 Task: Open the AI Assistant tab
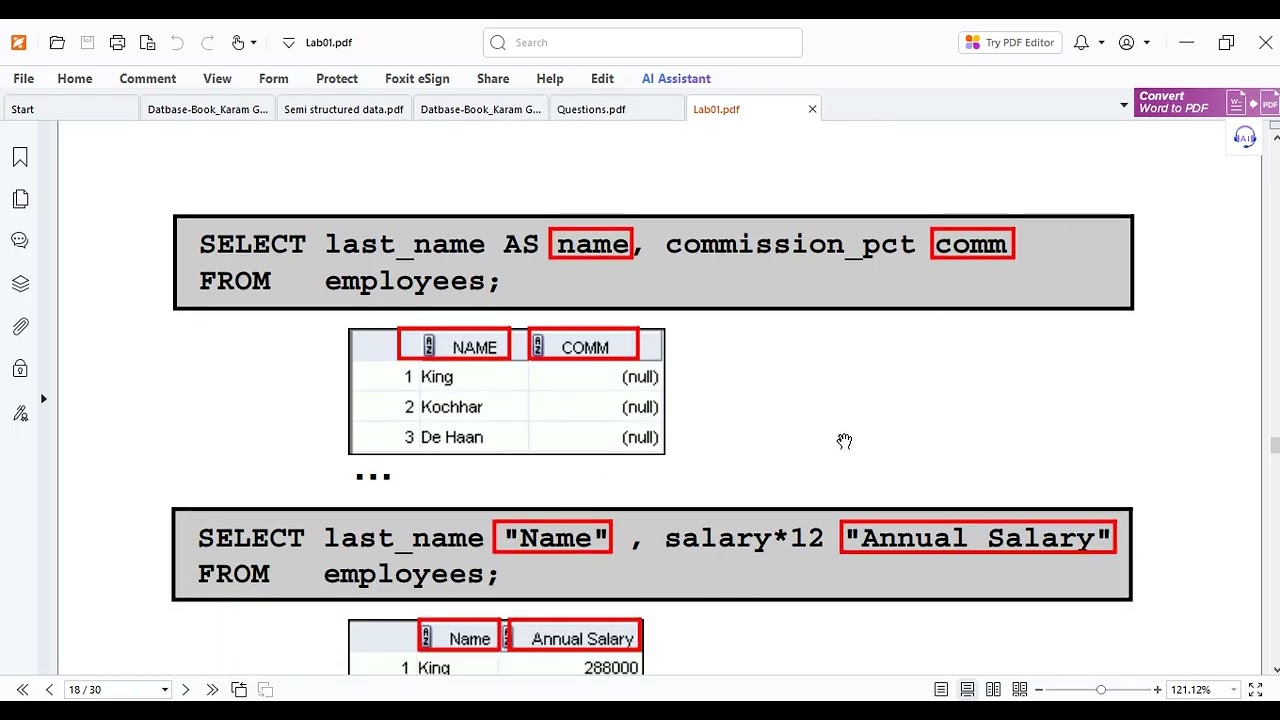676,79
